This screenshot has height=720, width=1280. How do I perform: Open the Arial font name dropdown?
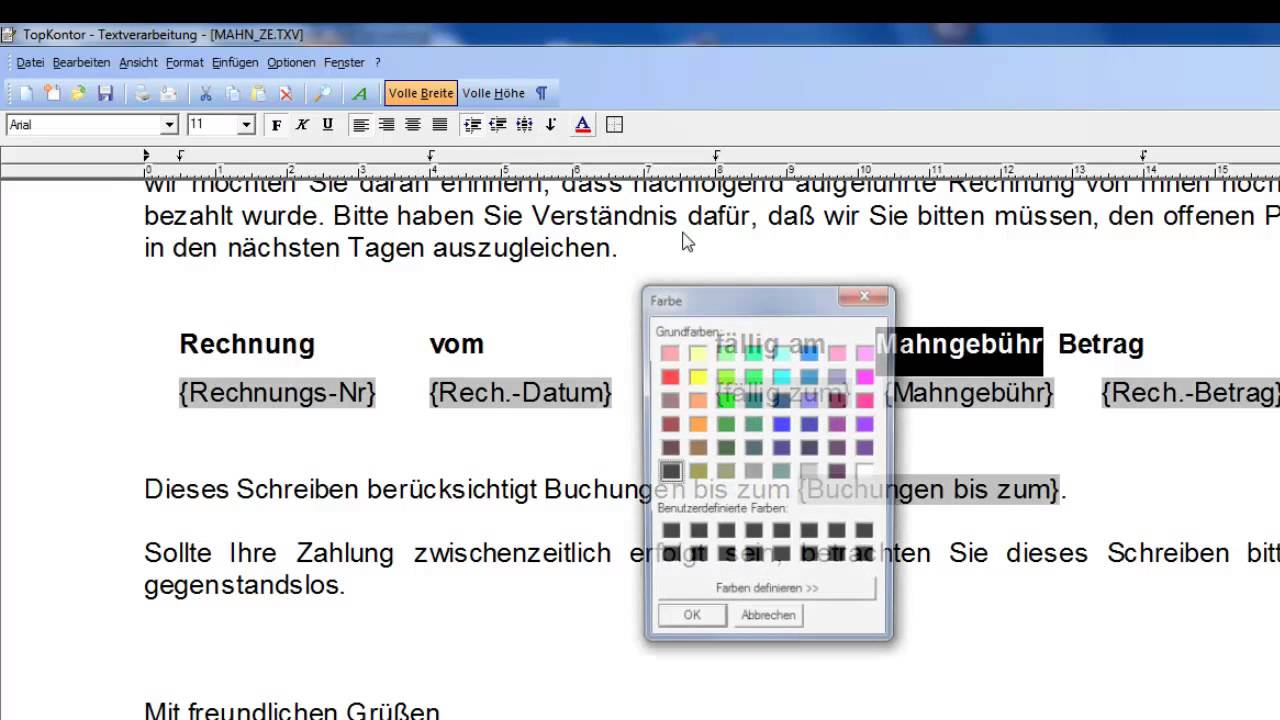tap(169, 125)
